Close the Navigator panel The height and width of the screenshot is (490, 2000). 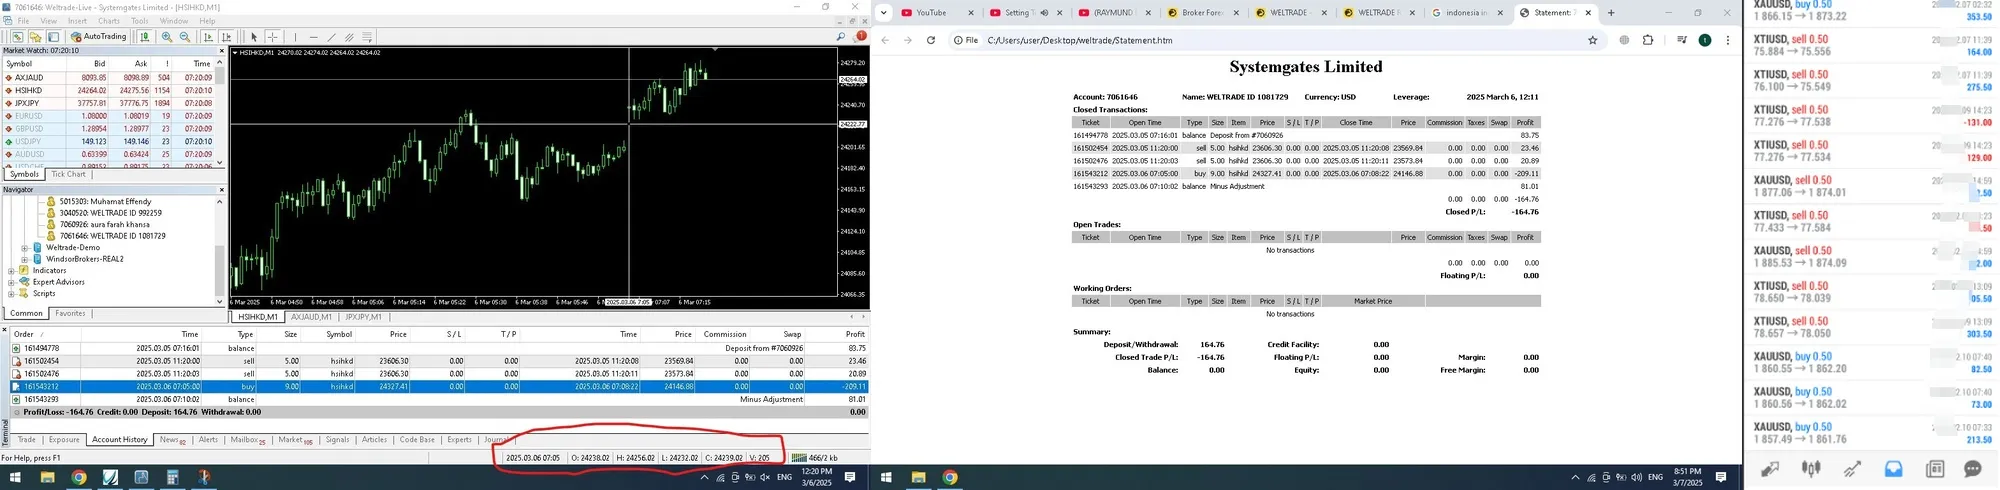[222, 189]
